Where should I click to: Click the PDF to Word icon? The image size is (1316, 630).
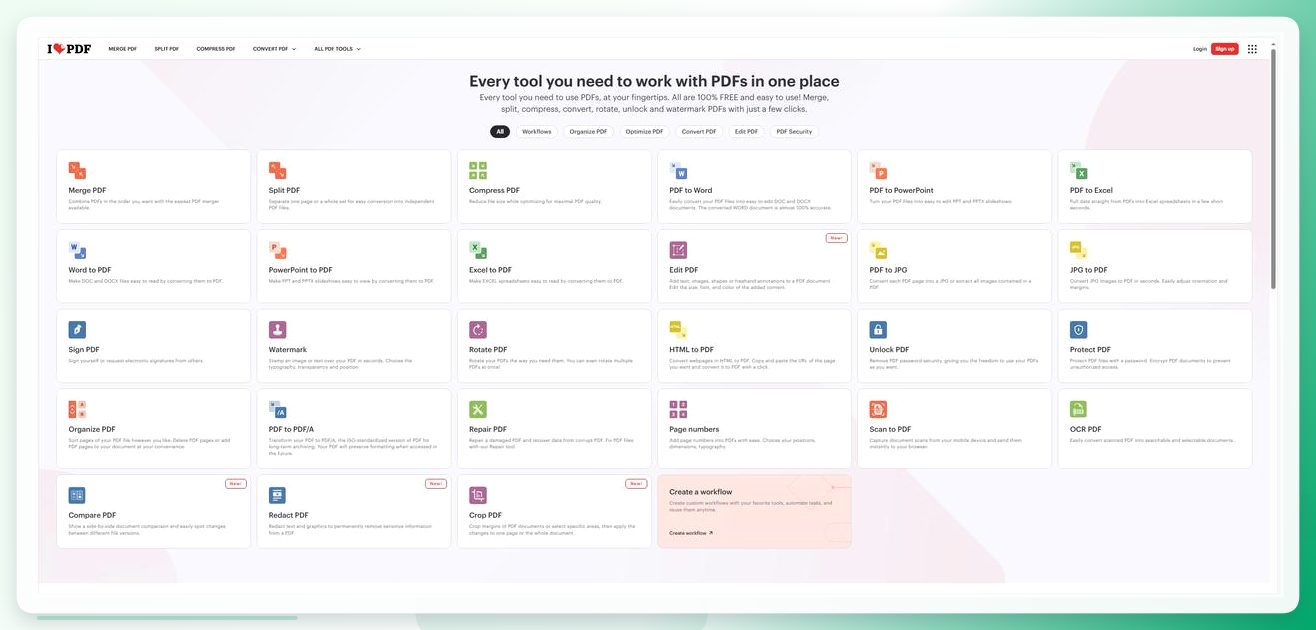[678, 170]
